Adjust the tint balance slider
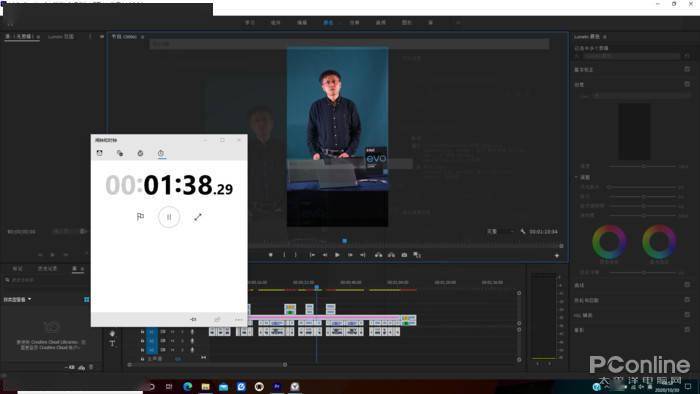The height and width of the screenshot is (394, 700). click(643, 272)
